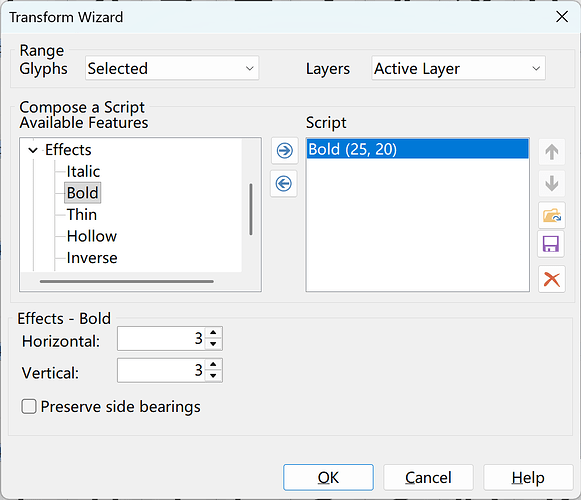Decrease the Vertical bold value
This screenshot has height=500, width=581.
(x=213, y=376)
